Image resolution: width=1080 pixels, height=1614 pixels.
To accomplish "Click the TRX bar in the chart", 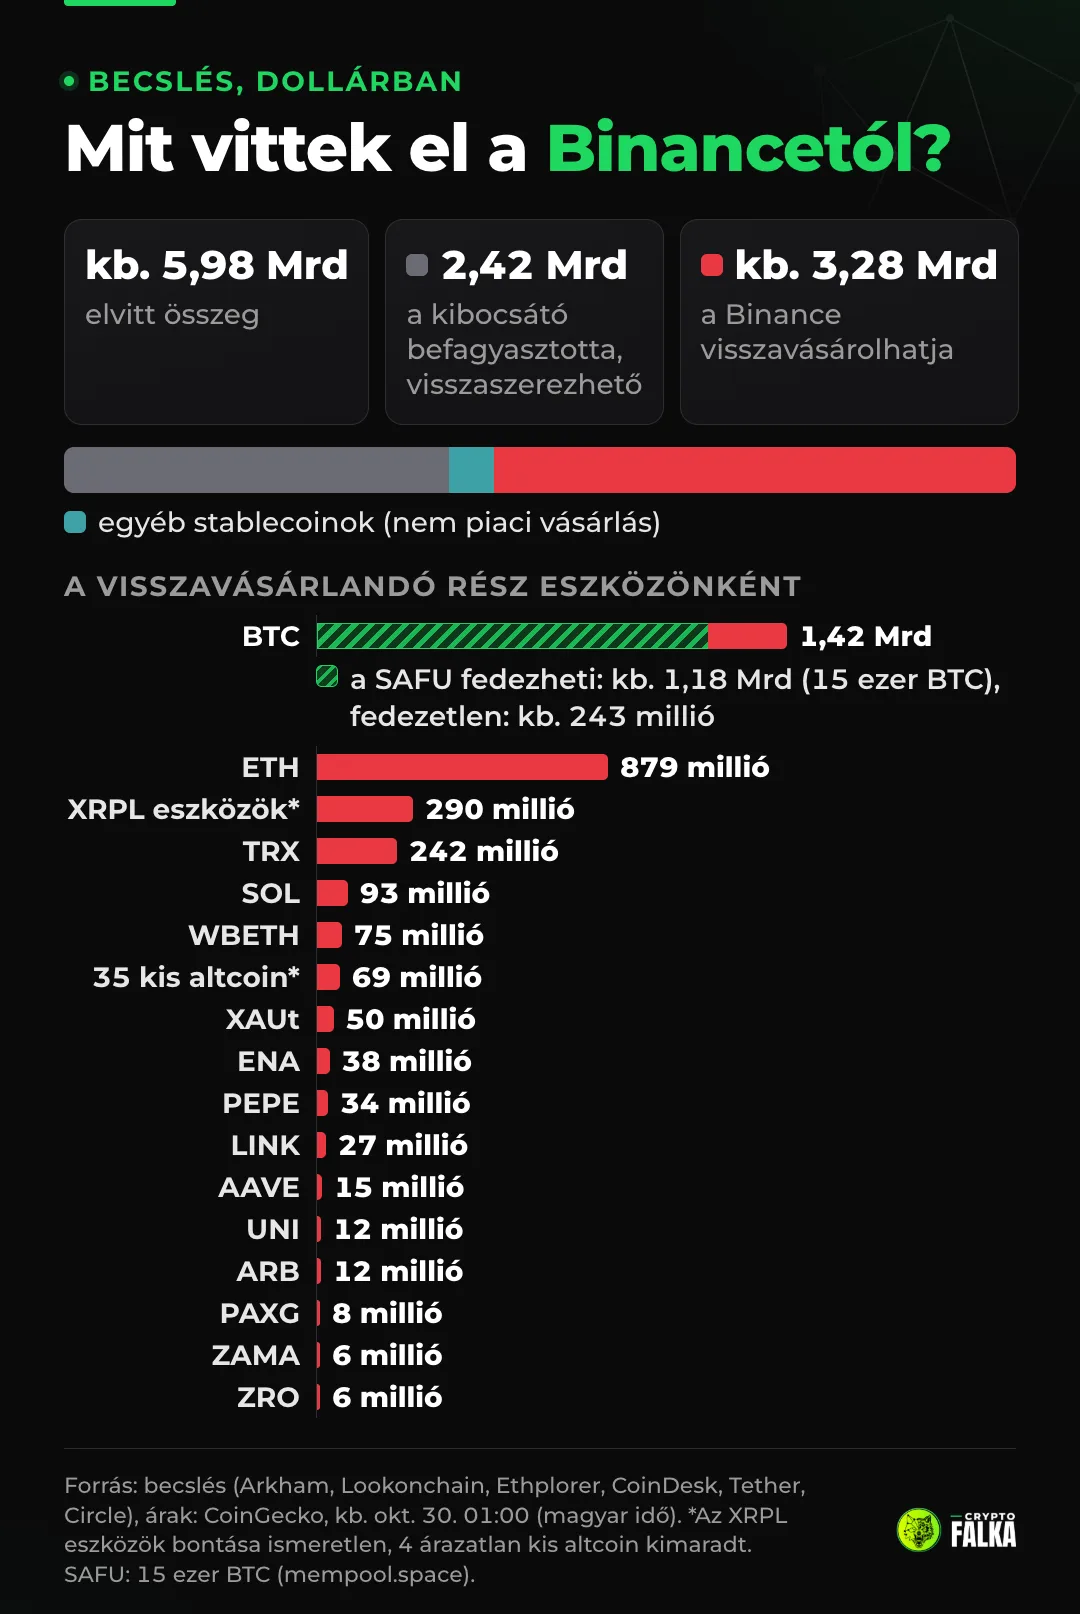I will point(357,851).
